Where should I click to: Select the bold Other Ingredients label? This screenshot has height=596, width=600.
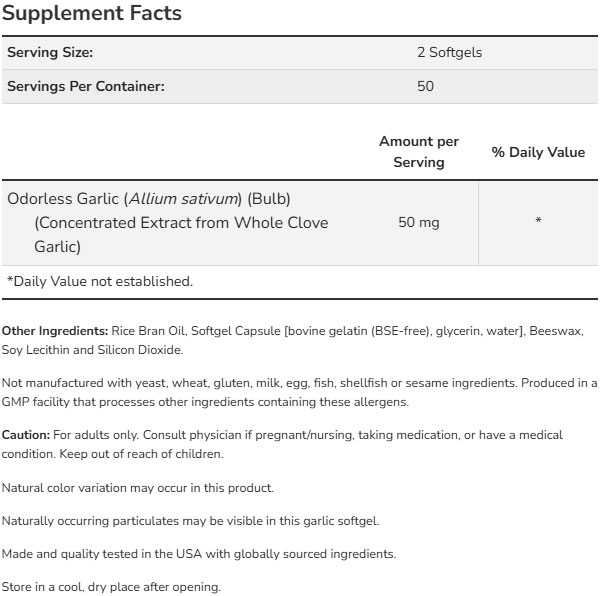click(x=55, y=330)
